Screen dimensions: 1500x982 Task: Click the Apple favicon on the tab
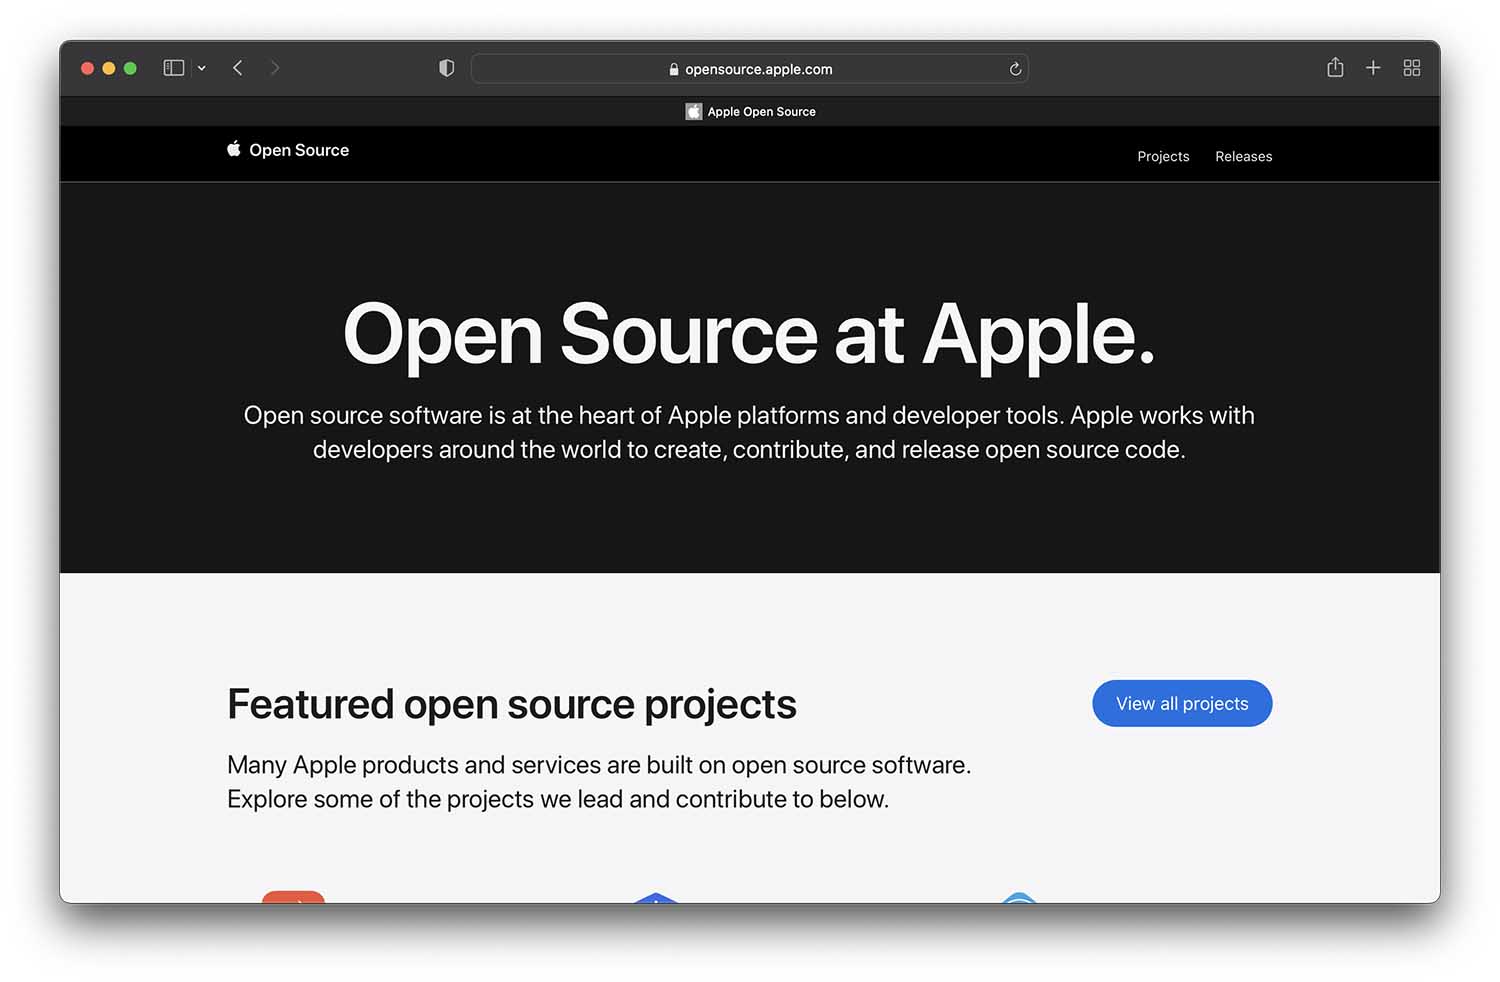coord(694,112)
